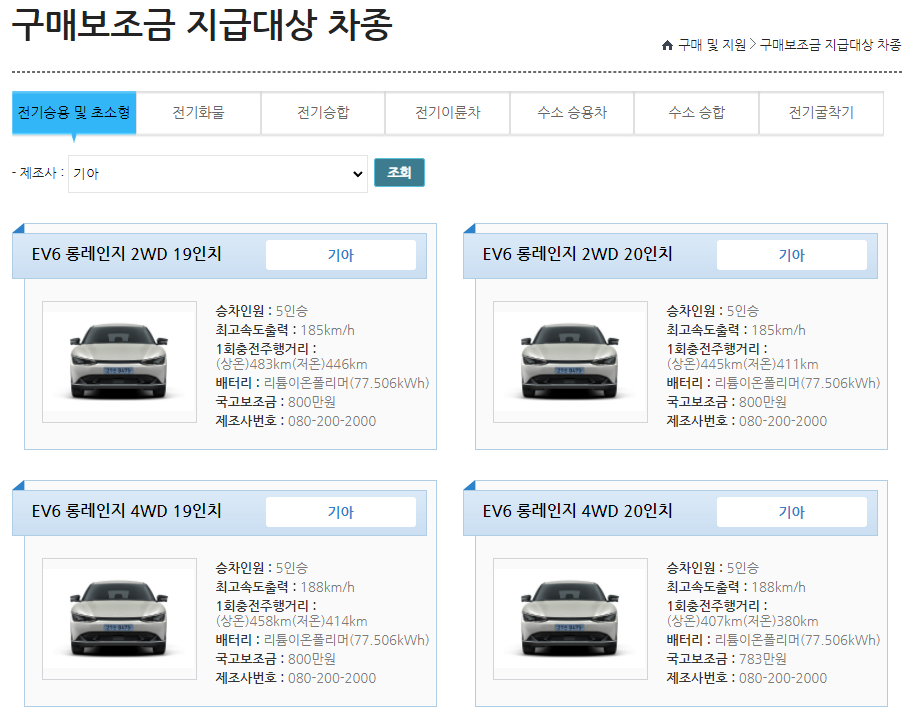Click 최고속도출력 188km/h in 4WD 20인치 card
The width and height of the screenshot is (922, 710).
736,587
